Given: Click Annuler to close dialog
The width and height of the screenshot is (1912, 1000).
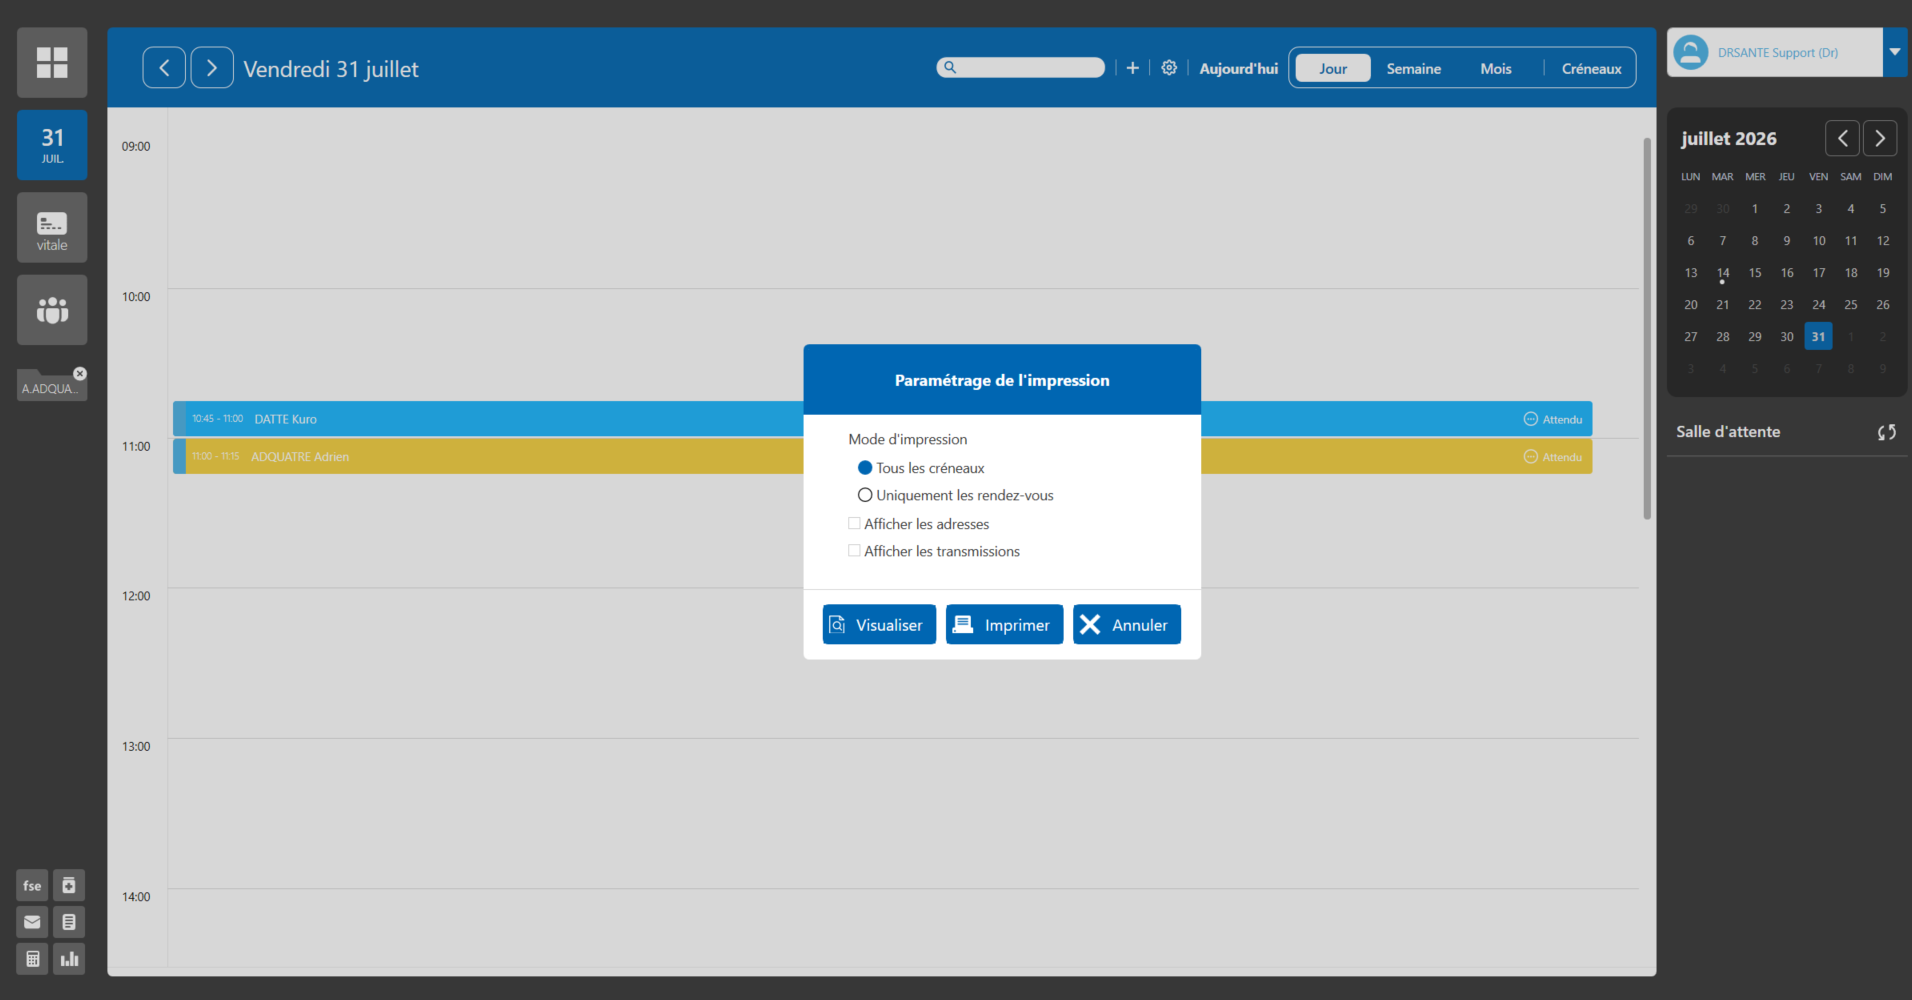Looking at the screenshot, I should point(1127,624).
